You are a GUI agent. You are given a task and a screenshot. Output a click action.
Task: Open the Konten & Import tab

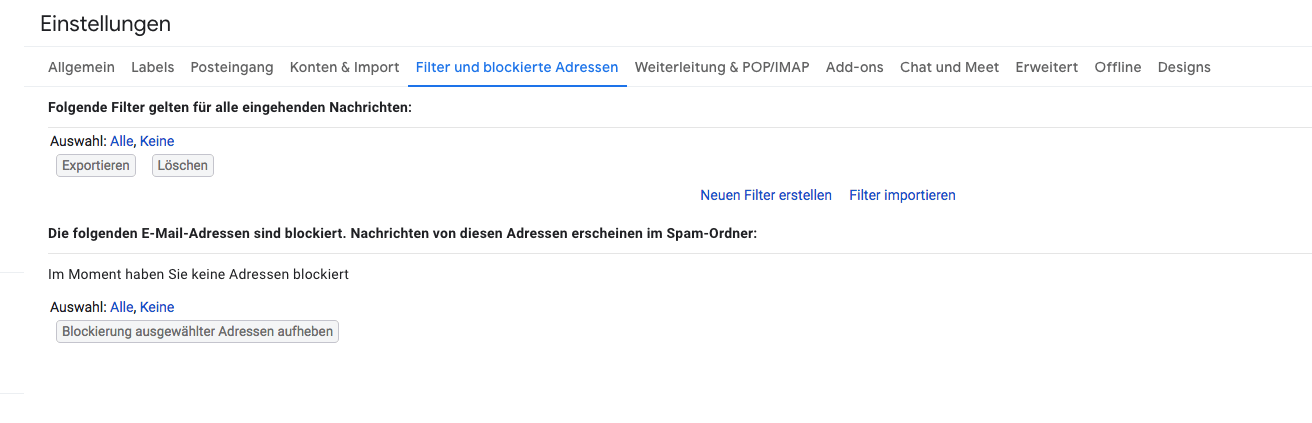coord(344,67)
